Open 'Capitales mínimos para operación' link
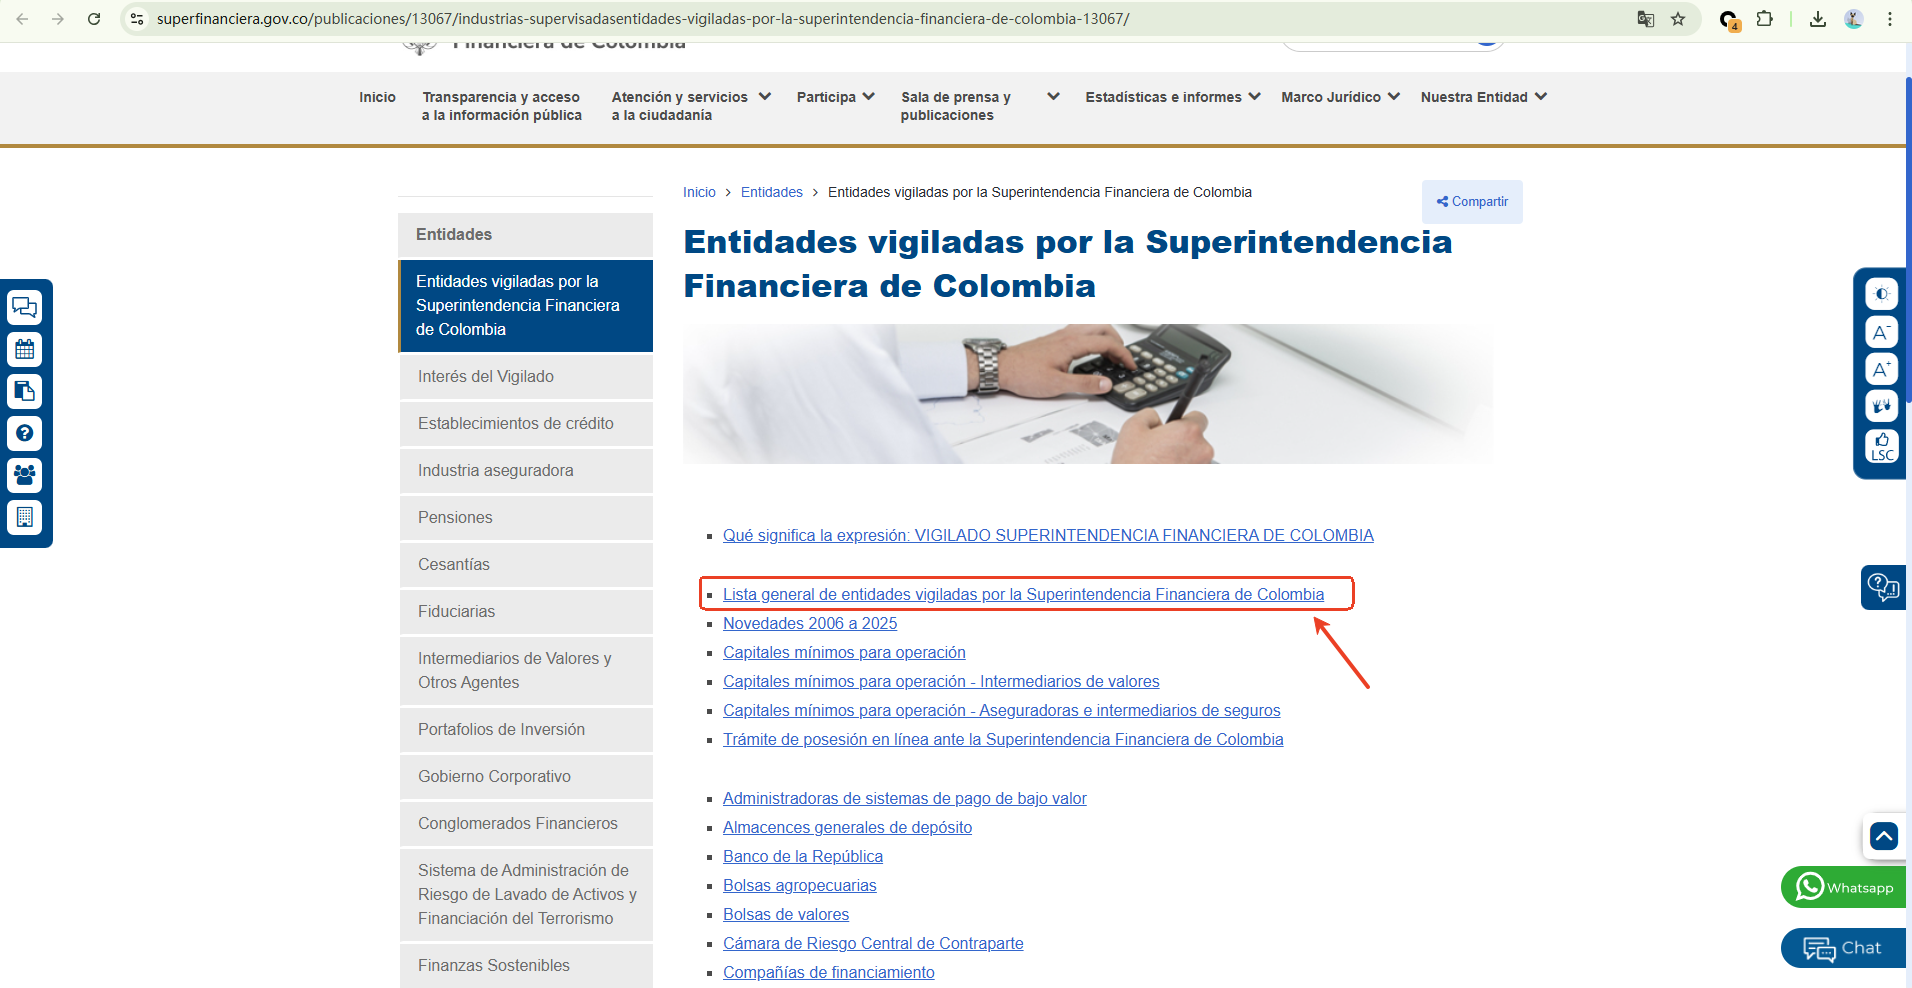1912x988 pixels. pyautogui.click(x=844, y=653)
